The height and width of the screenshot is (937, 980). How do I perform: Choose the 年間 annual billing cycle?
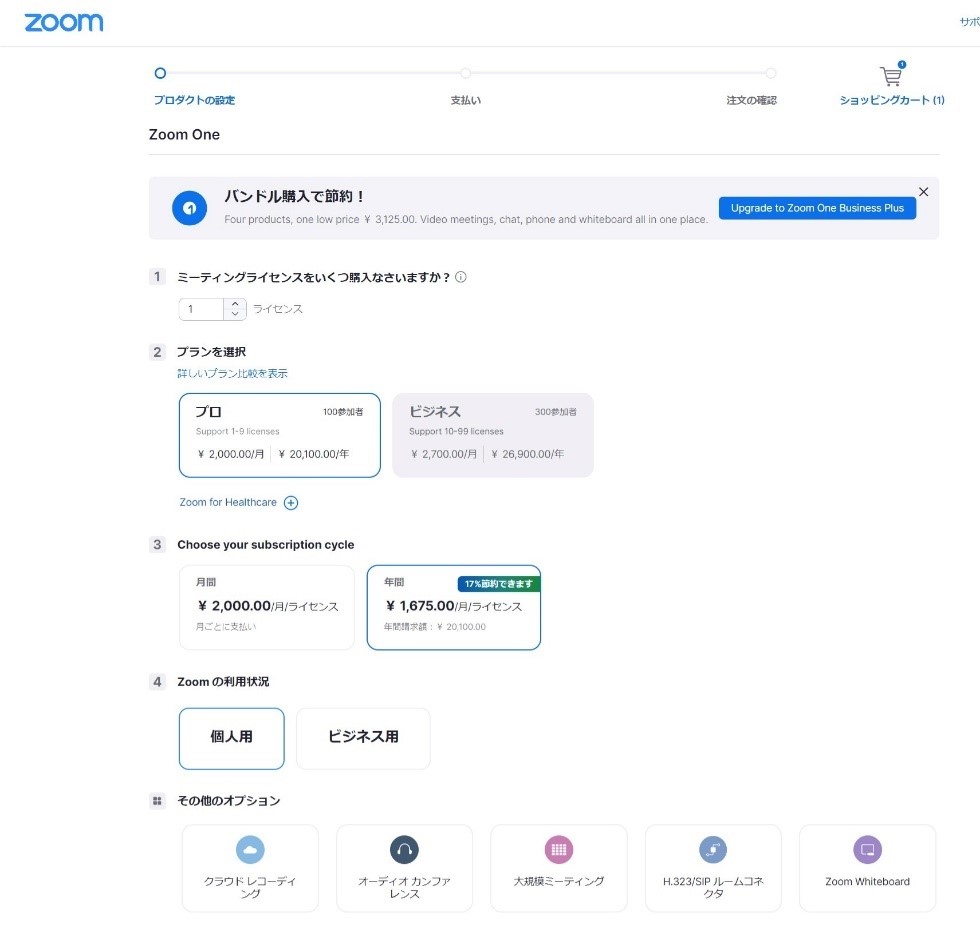point(454,608)
